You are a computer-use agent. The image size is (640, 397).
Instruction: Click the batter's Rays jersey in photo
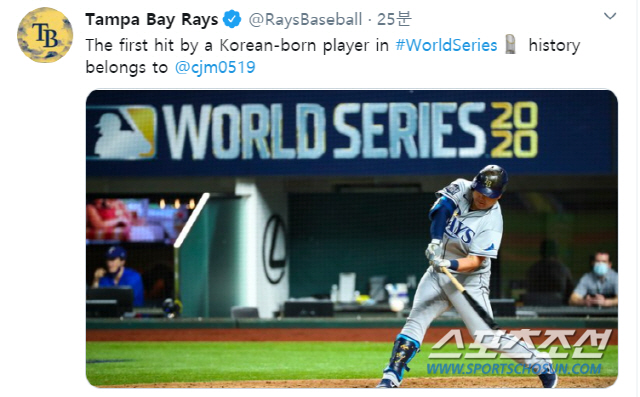point(471,226)
